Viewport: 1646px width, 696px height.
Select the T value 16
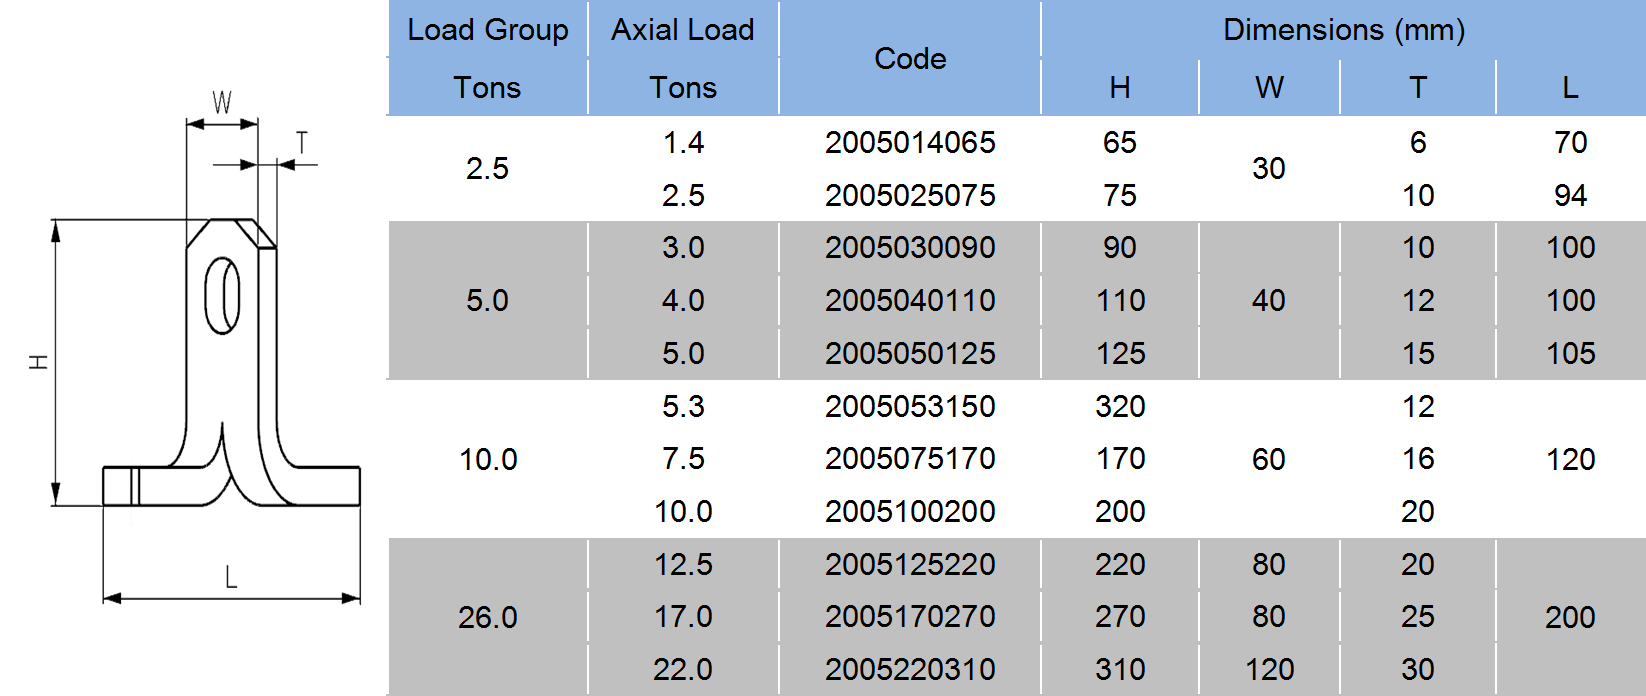pyautogui.click(x=1417, y=459)
